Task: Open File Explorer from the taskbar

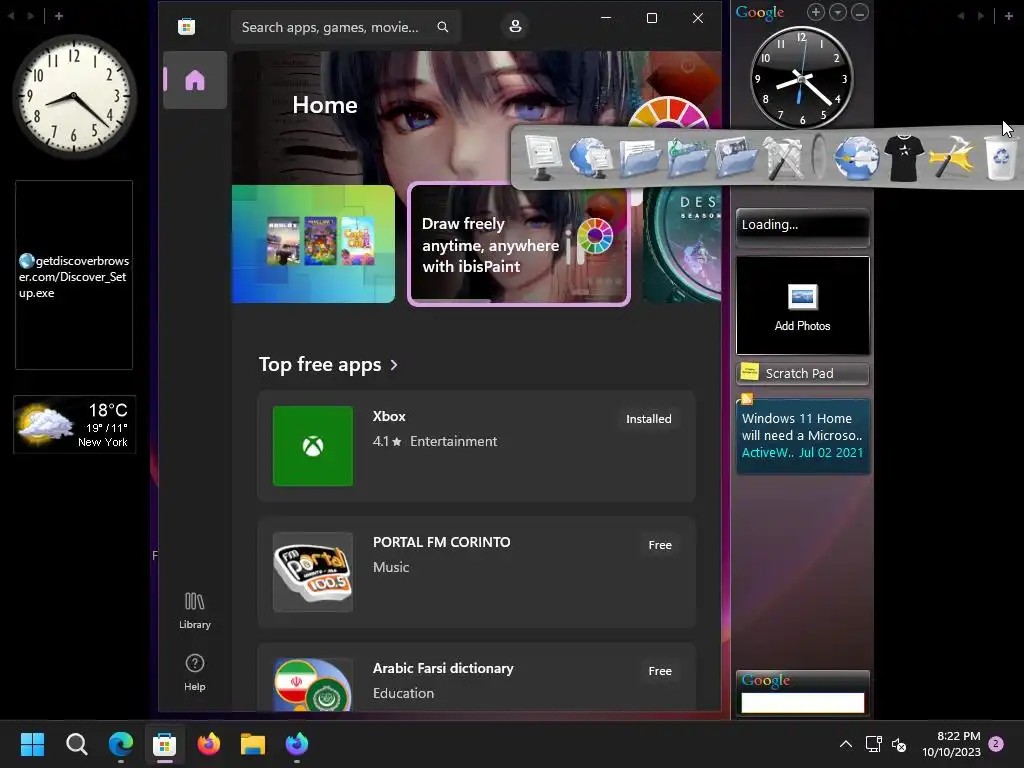Action: 253,744
